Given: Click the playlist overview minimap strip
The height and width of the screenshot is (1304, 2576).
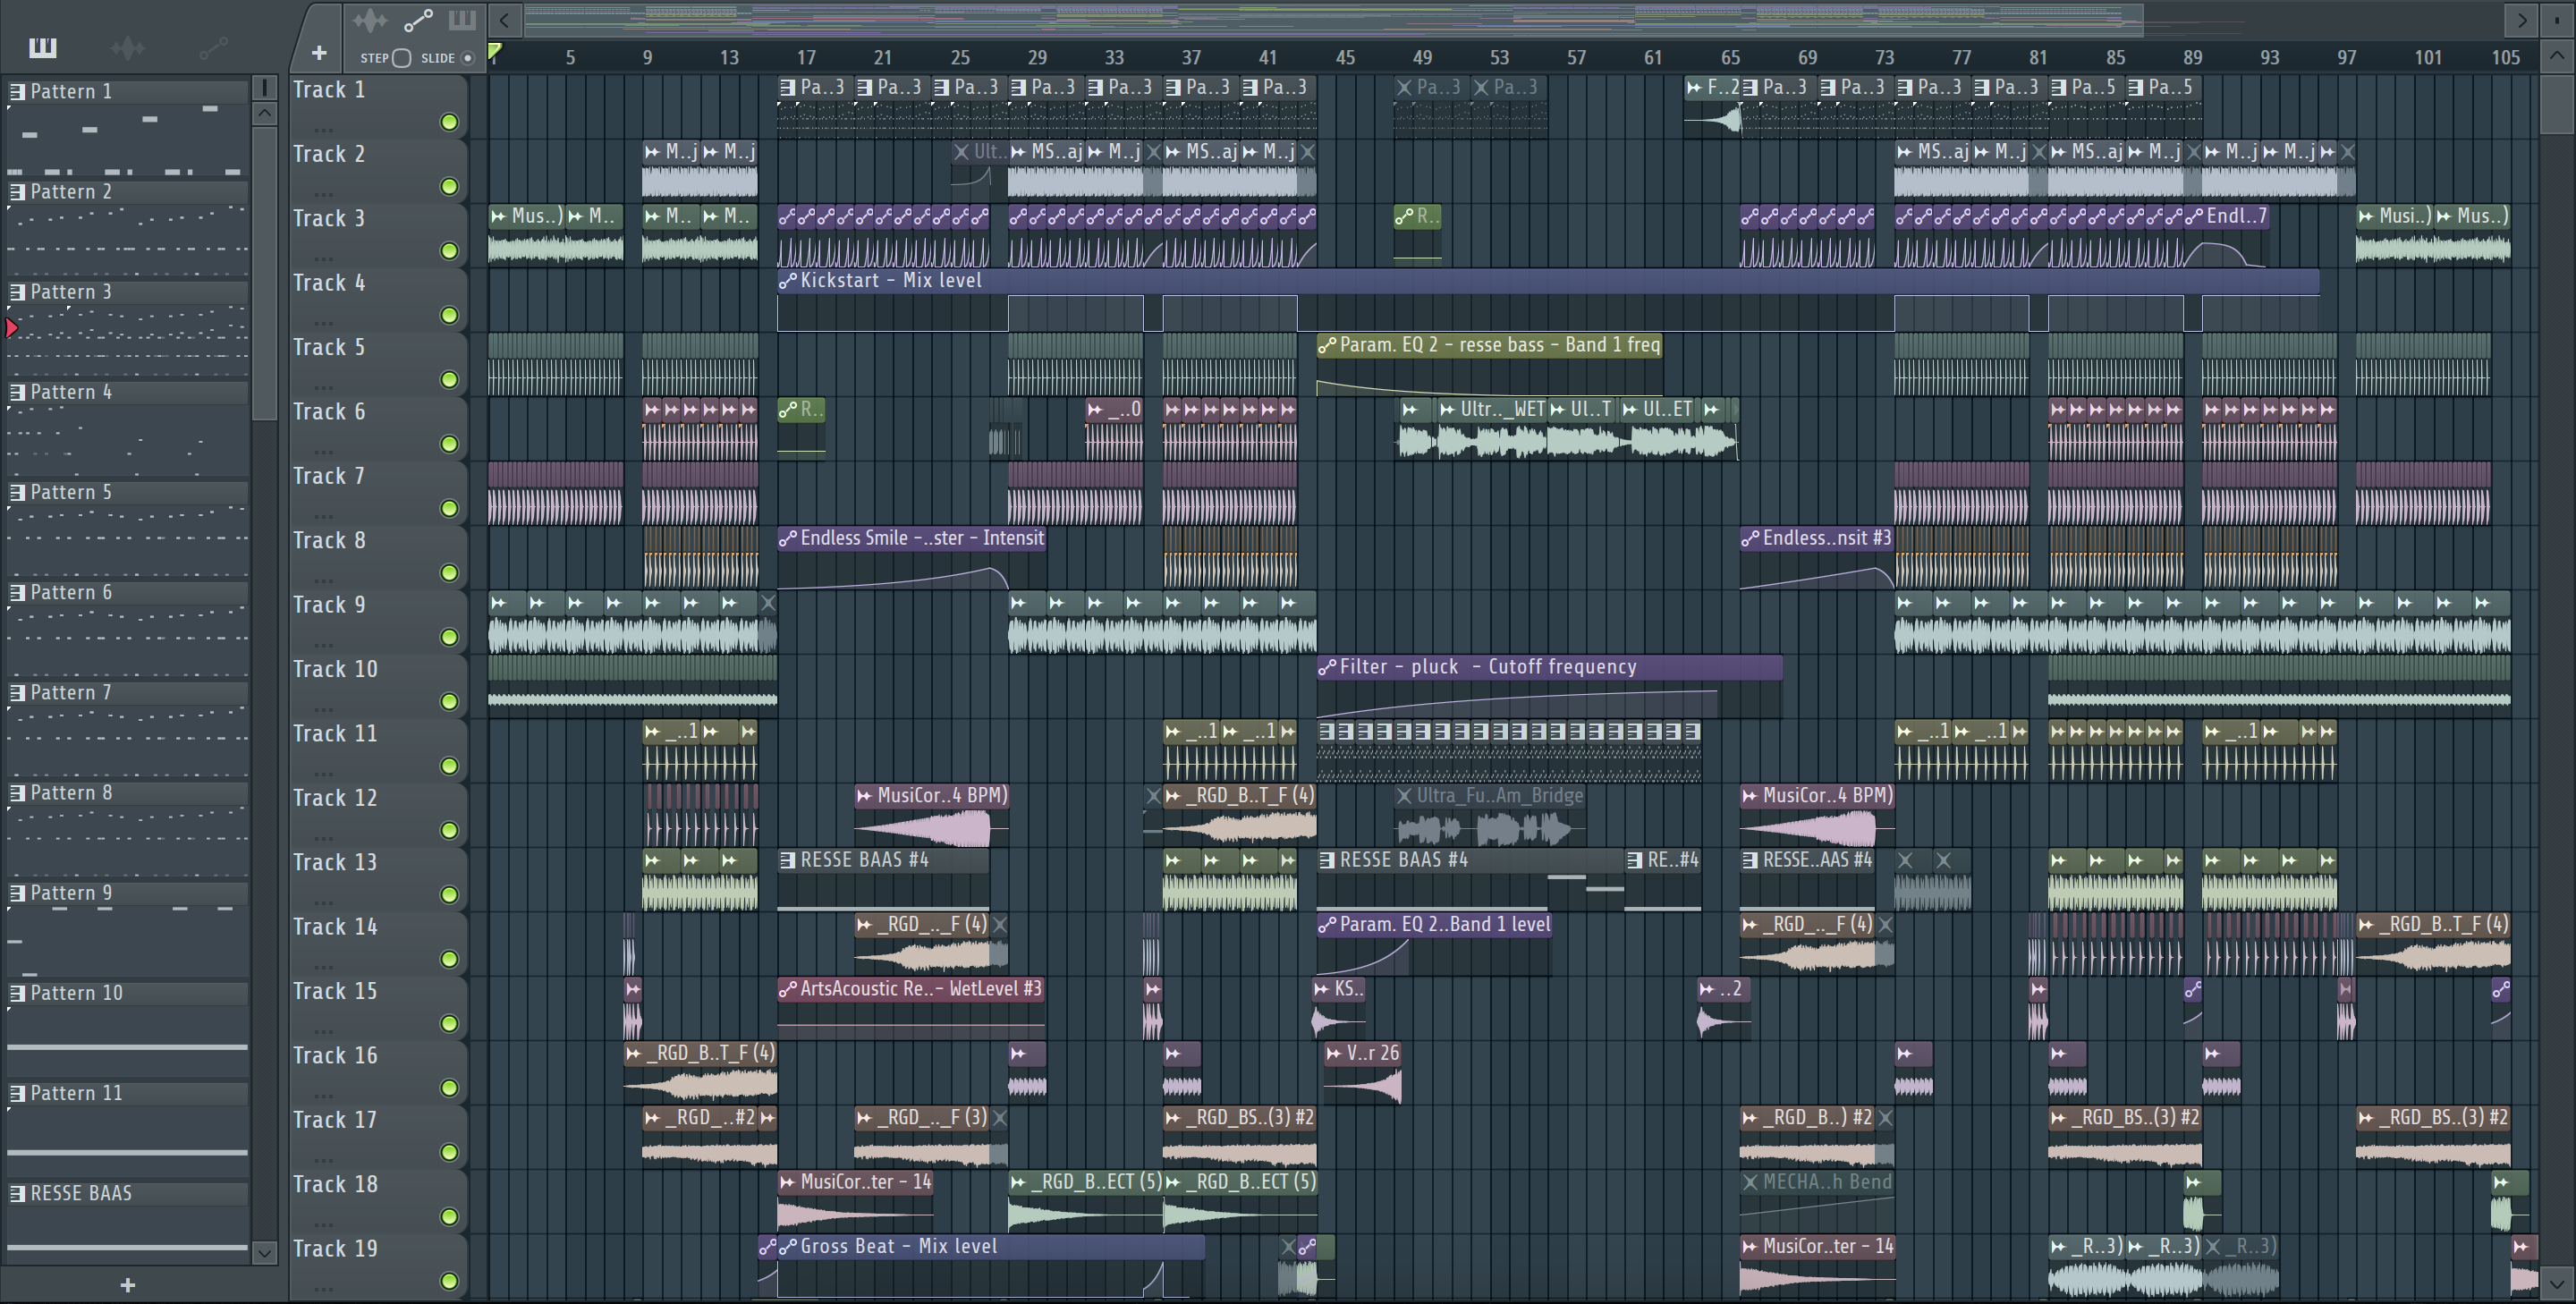Looking at the screenshot, I should [1333, 19].
